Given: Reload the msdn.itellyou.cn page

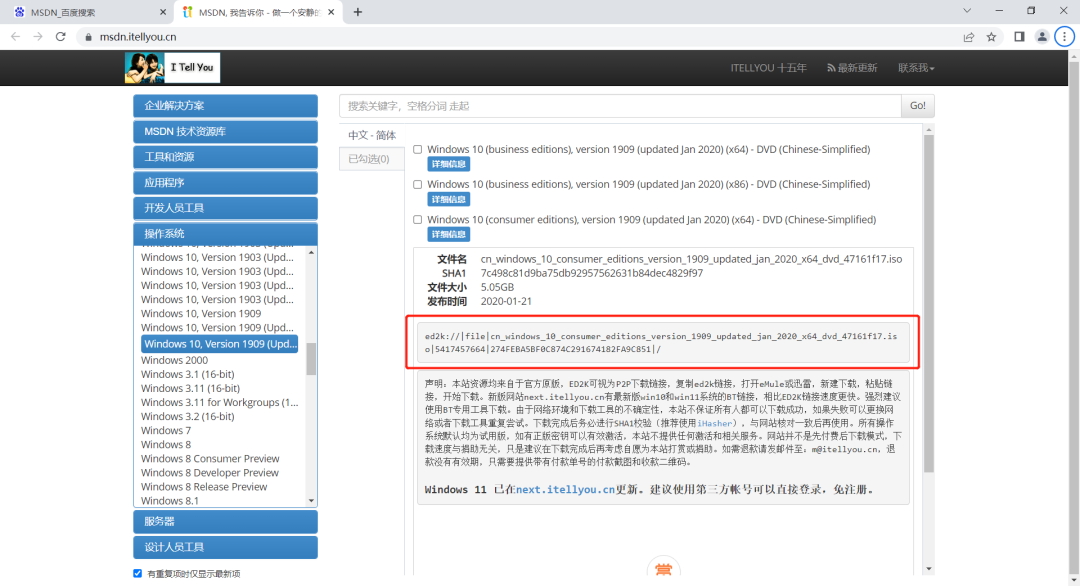Looking at the screenshot, I should point(61,36).
